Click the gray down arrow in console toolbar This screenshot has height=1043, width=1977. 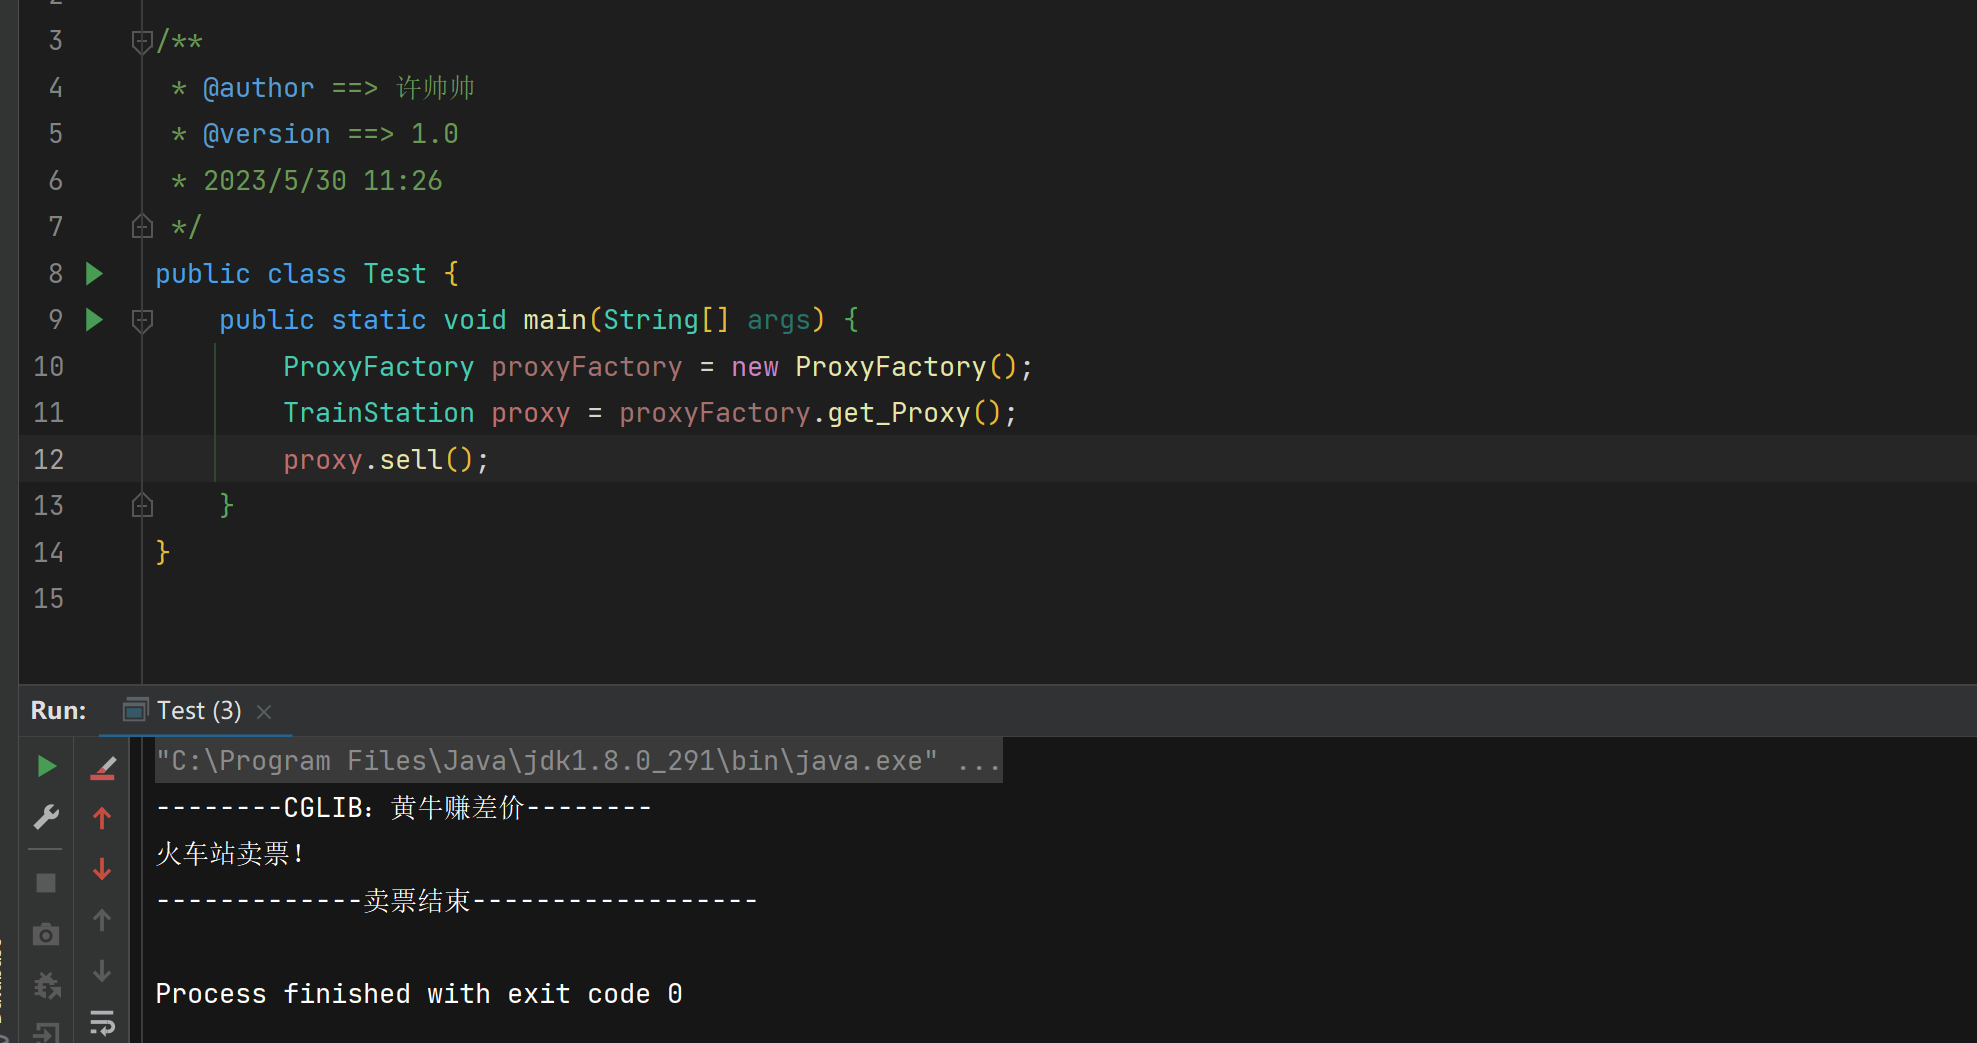[102, 971]
